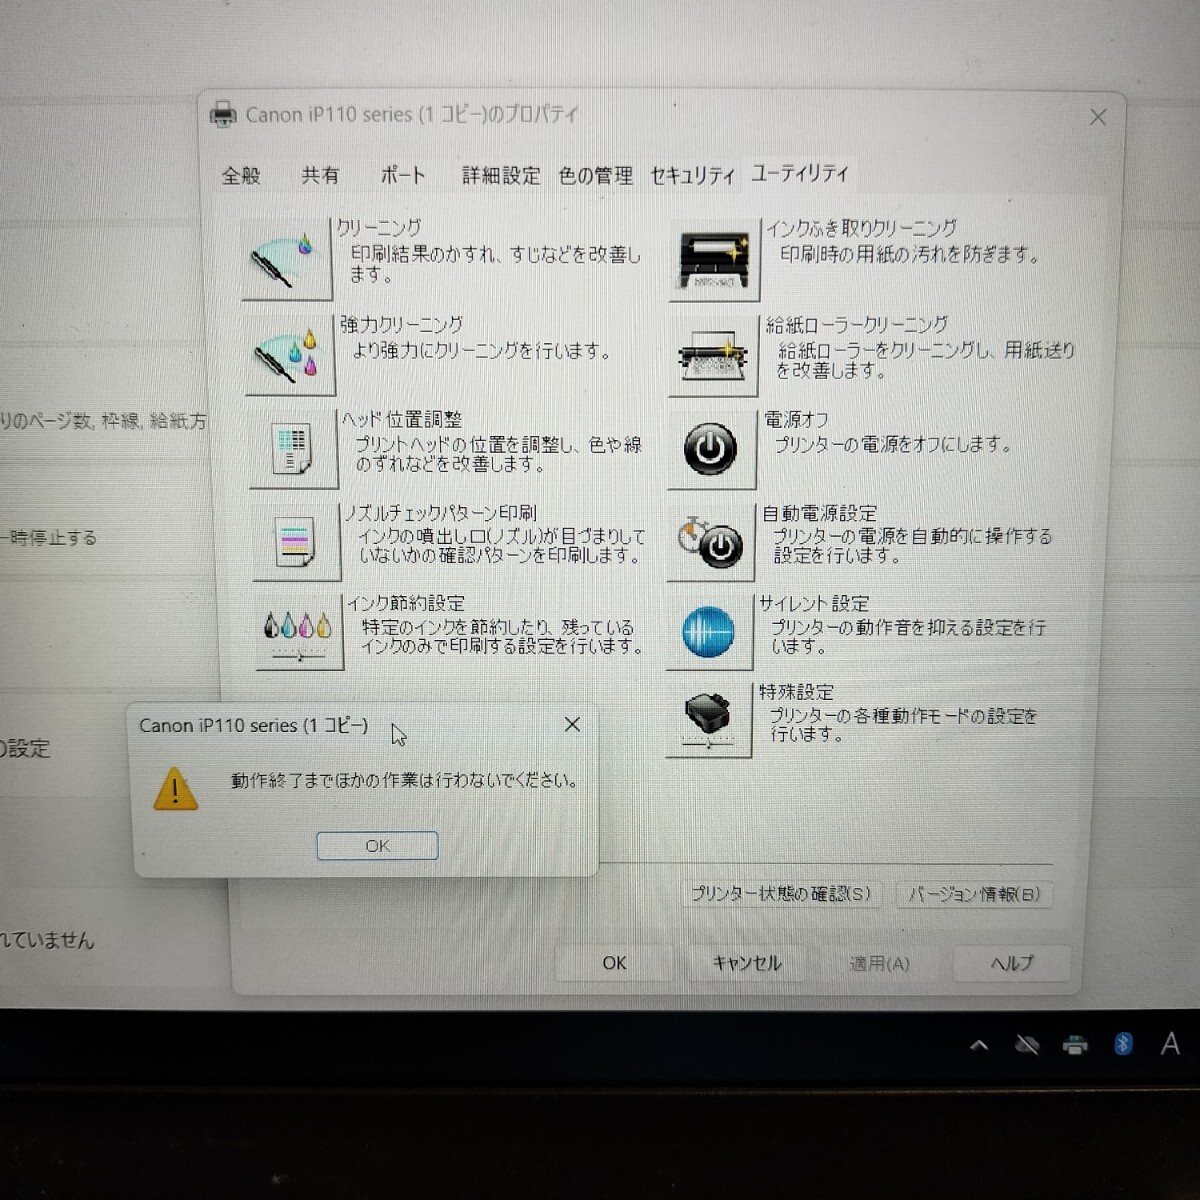Click the 電源オフ power off icon
The image size is (1200, 1200).
point(711,449)
